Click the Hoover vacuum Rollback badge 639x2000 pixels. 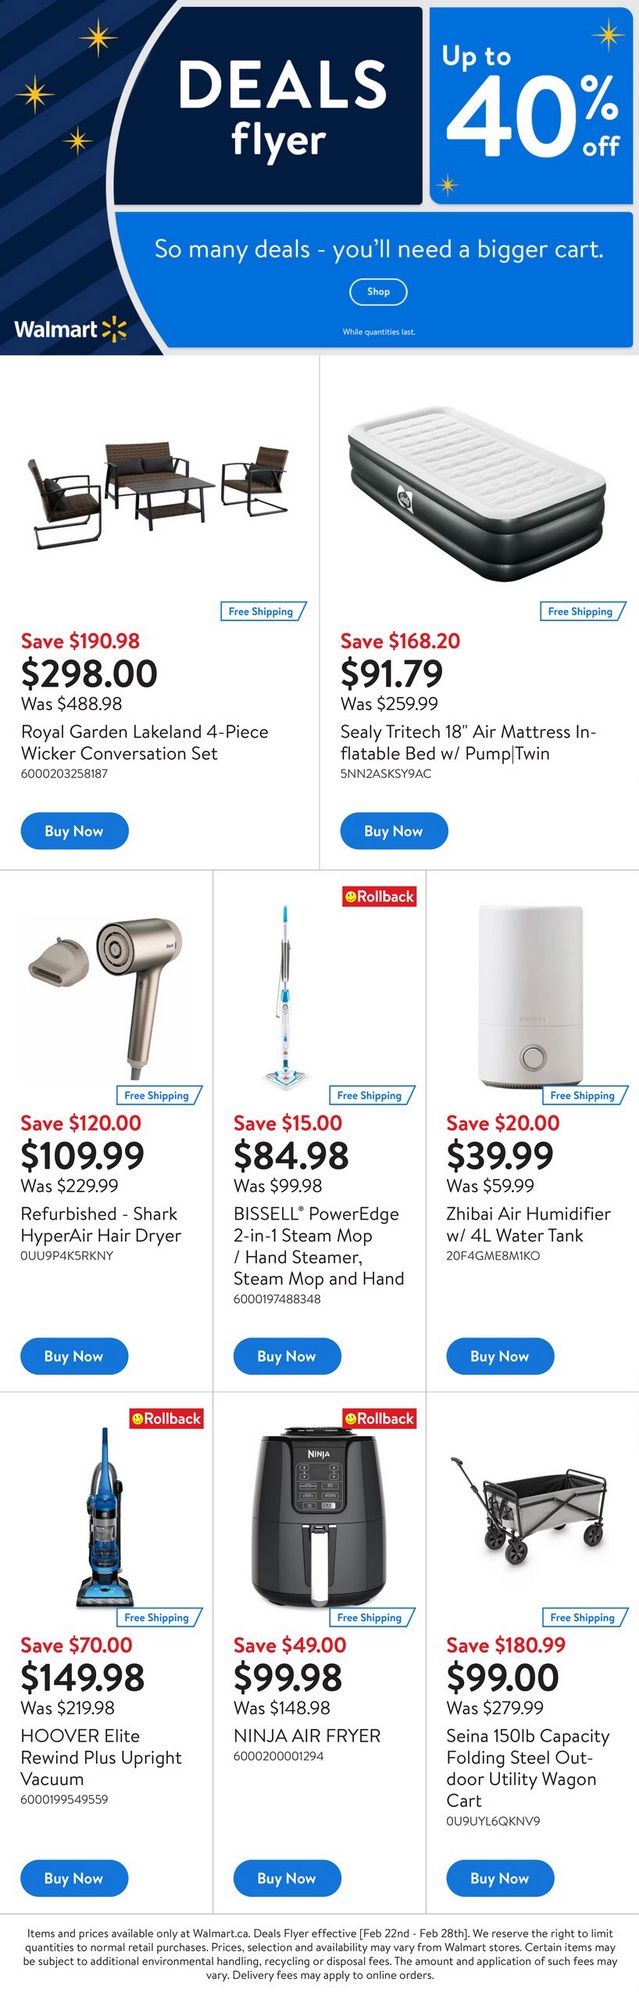coord(166,1418)
